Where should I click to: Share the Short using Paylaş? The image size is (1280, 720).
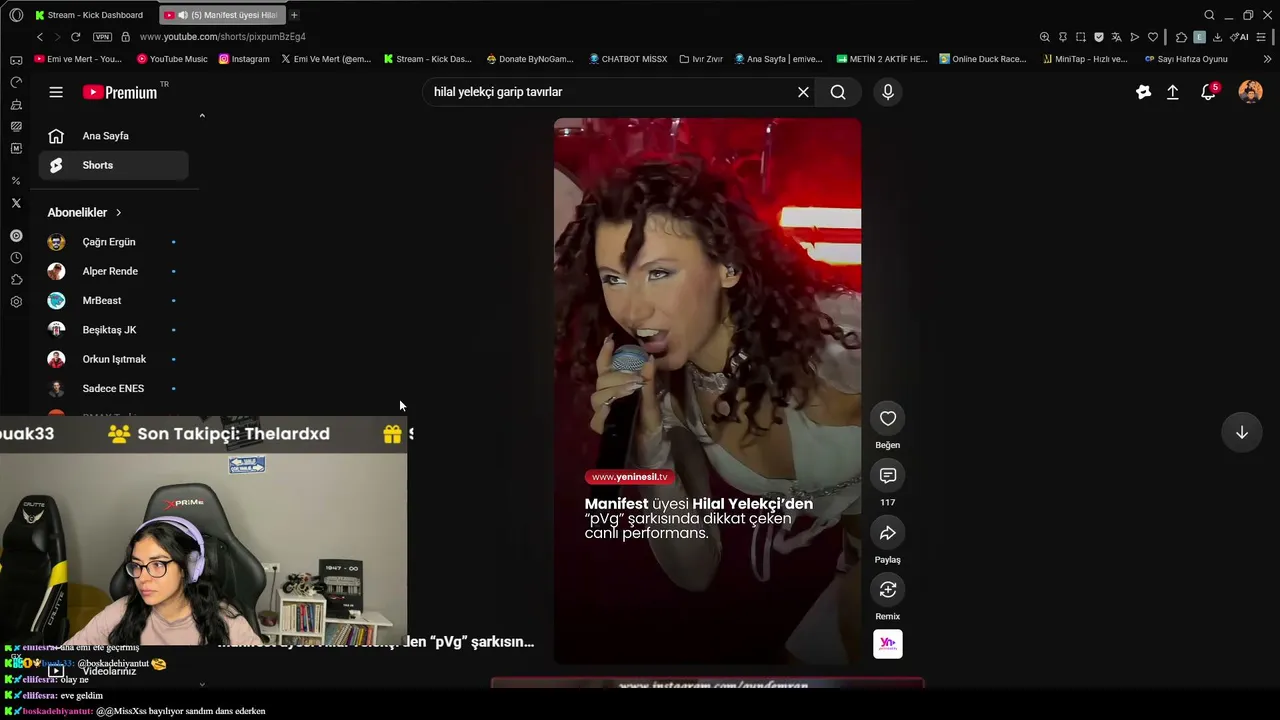[888, 533]
